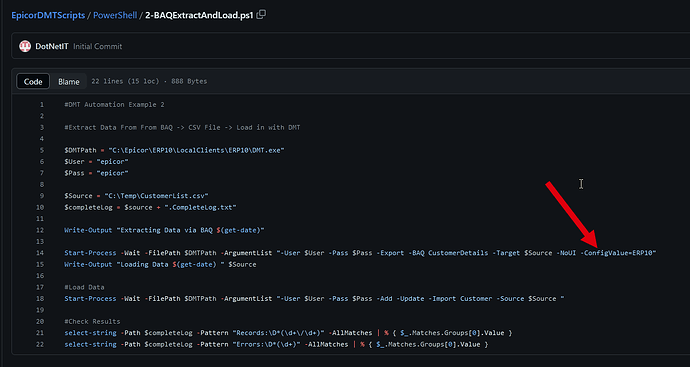The image size is (690, 367).
Task: Click the '#Extract Data From From BAQ' comment line
Action: [x=182, y=128]
